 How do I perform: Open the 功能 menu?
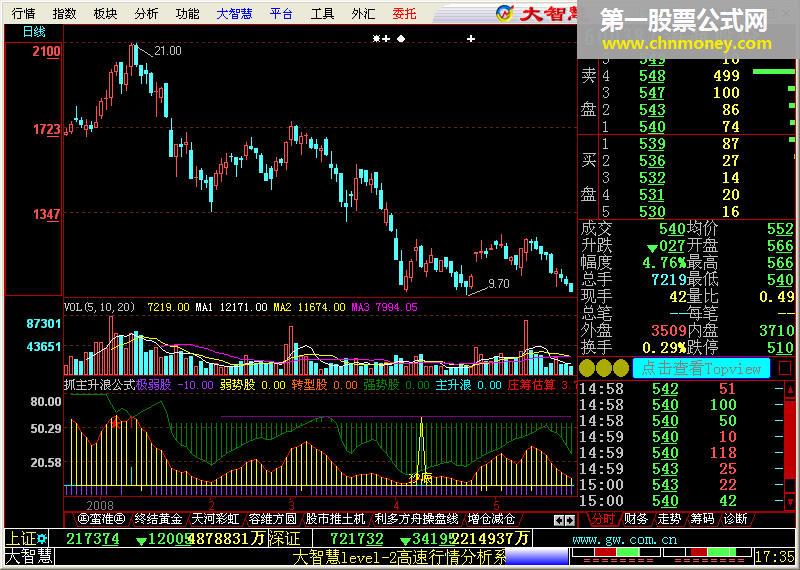click(187, 14)
